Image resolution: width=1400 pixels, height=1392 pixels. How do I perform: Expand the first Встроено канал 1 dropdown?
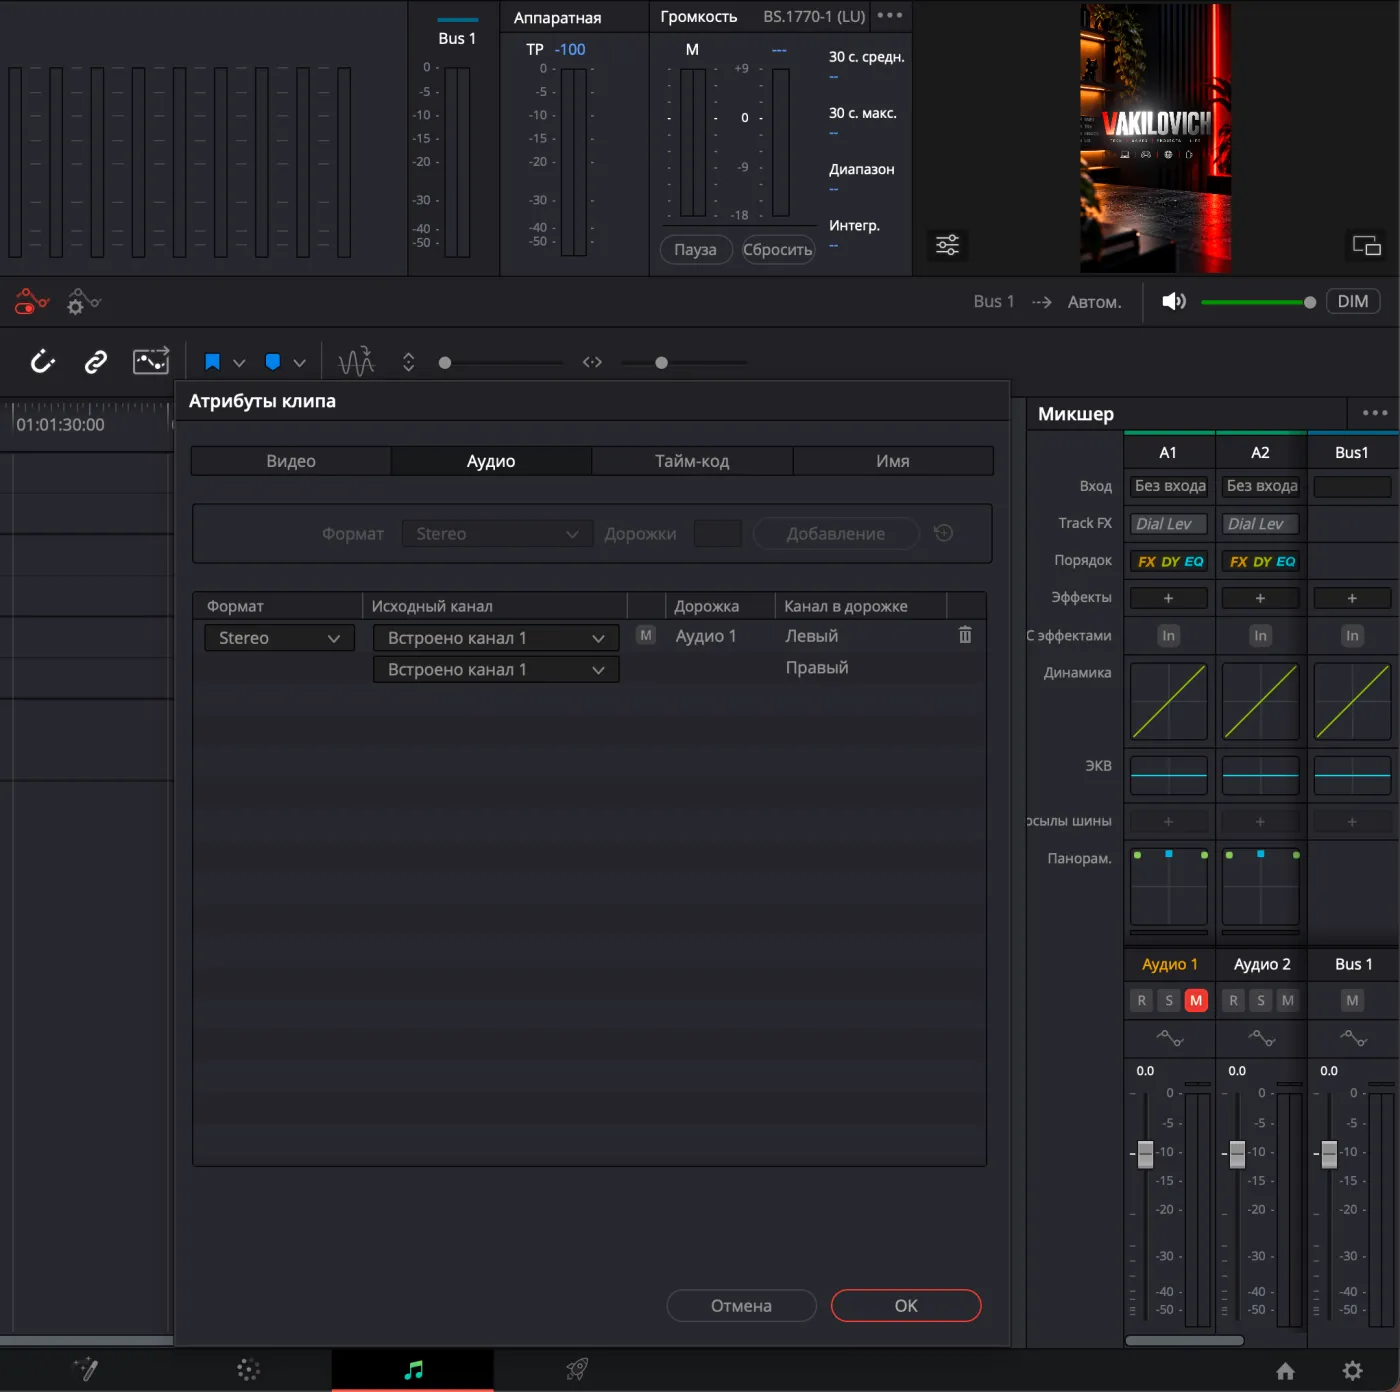point(496,638)
